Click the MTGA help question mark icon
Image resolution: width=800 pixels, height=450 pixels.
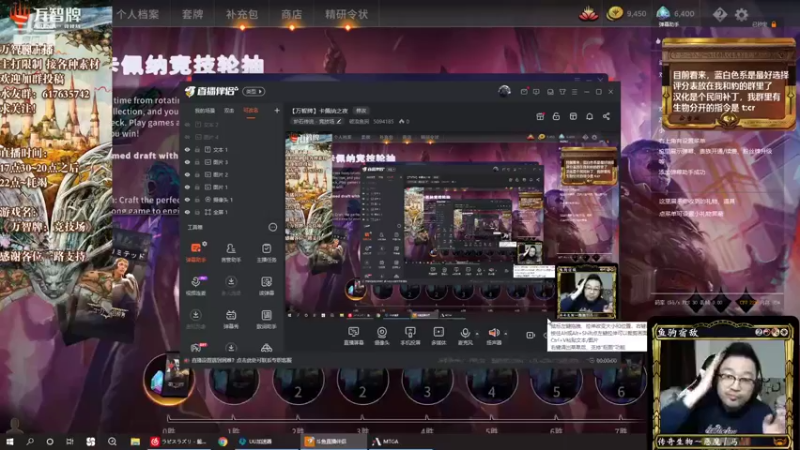coord(719,14)
